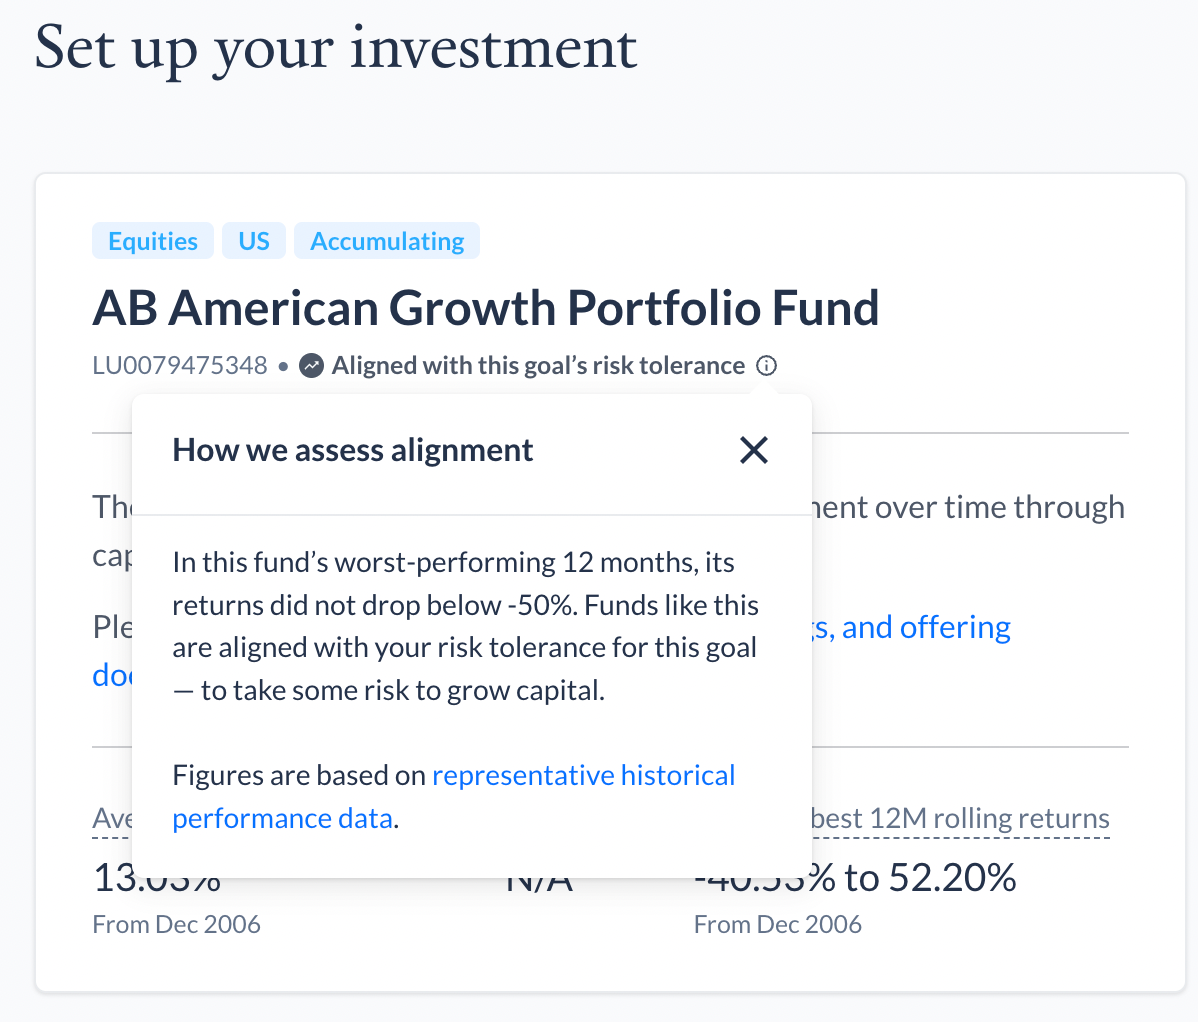Click the partially hidden 'doc' link text
This screenshot has width=1198, height=1022.
112,675
